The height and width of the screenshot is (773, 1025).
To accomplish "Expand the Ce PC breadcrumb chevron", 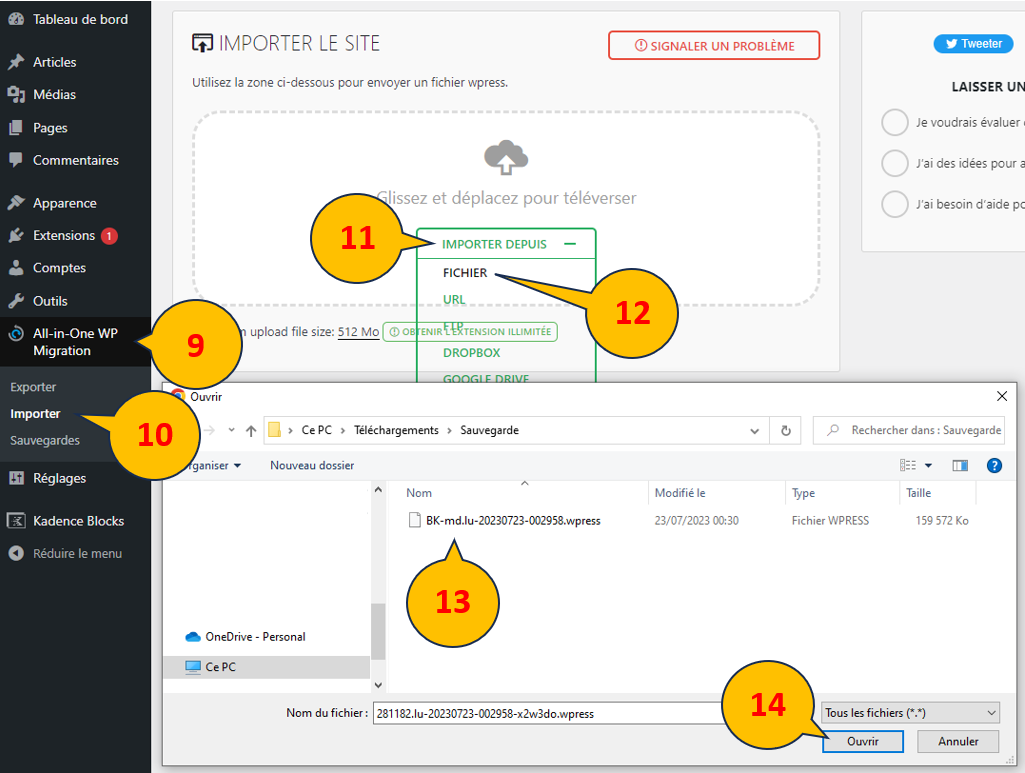I will [x=343, y=431].
